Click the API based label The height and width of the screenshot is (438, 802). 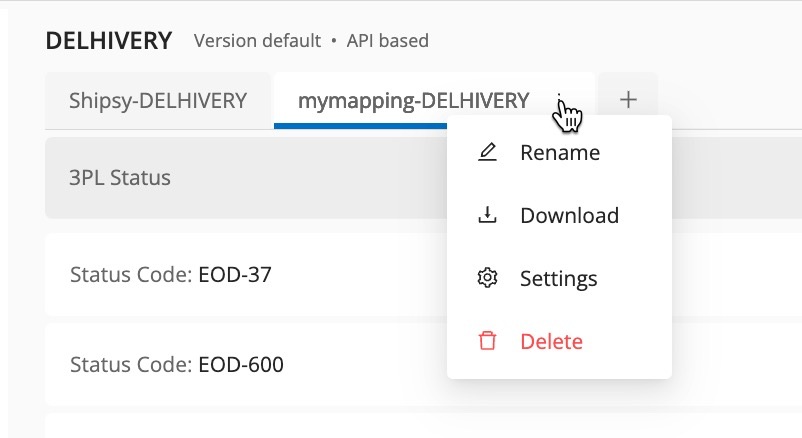(x=388, y=42)
